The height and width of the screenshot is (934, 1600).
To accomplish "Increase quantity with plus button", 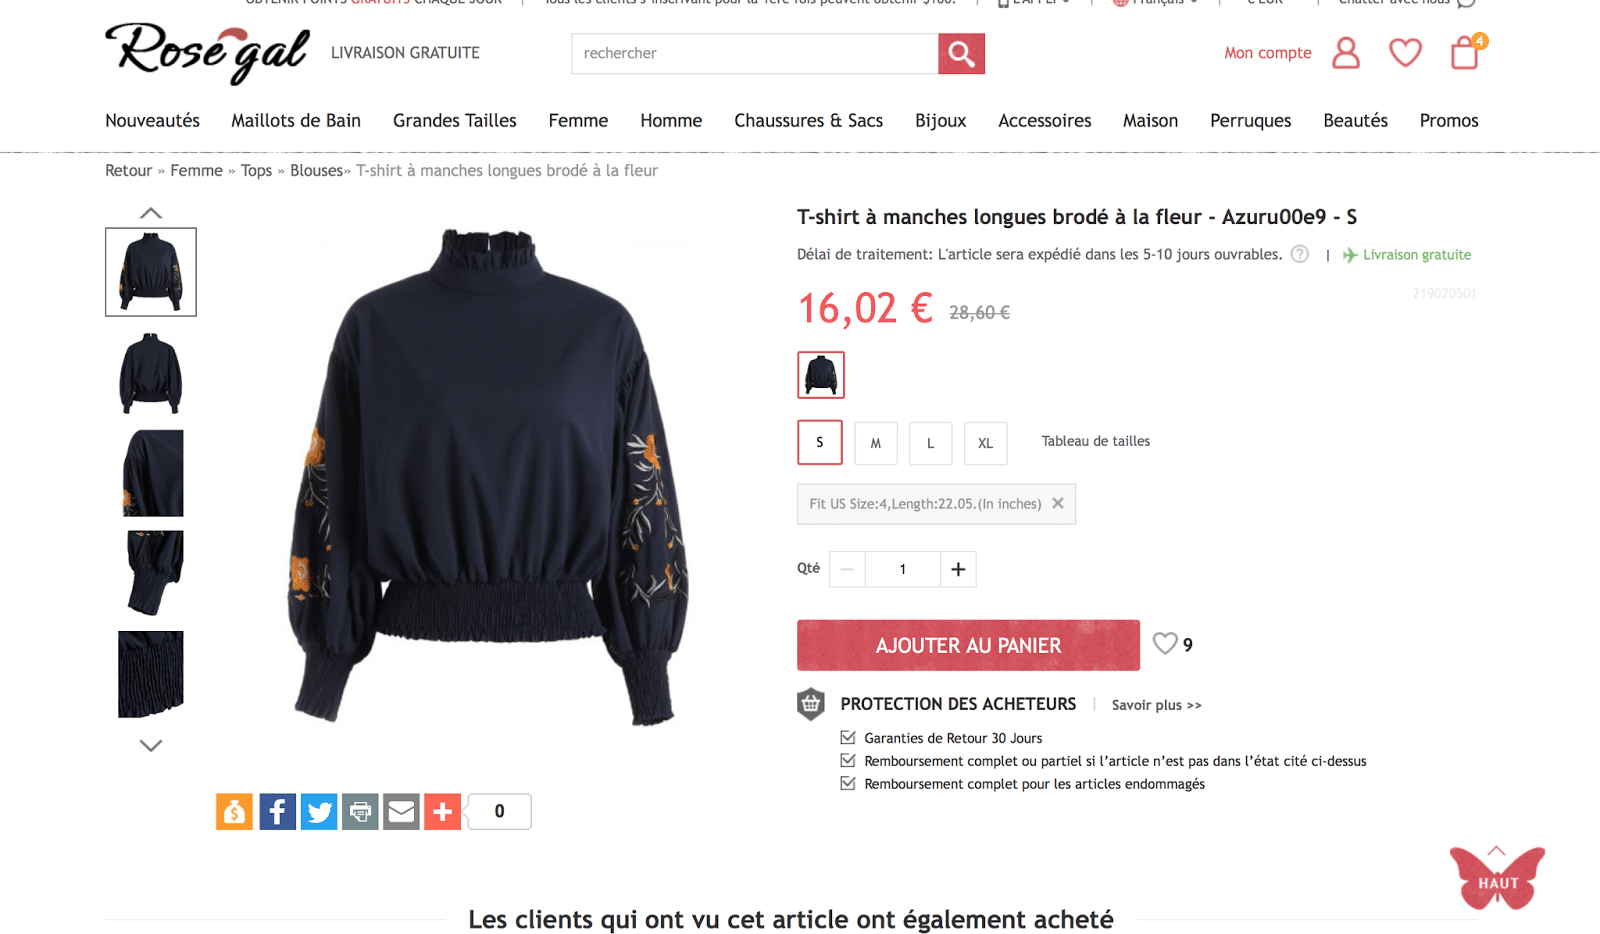I will pyautogui.click(x=958, y=569).
